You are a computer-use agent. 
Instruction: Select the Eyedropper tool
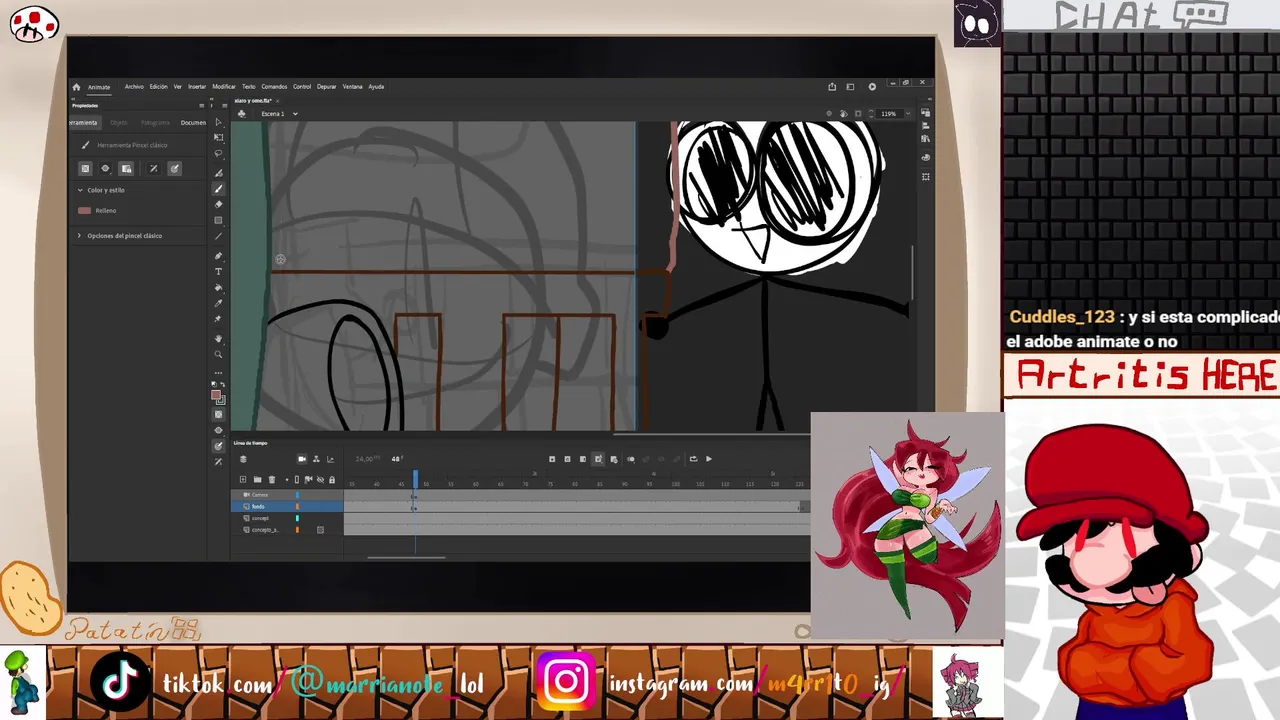tap(218, 303)
